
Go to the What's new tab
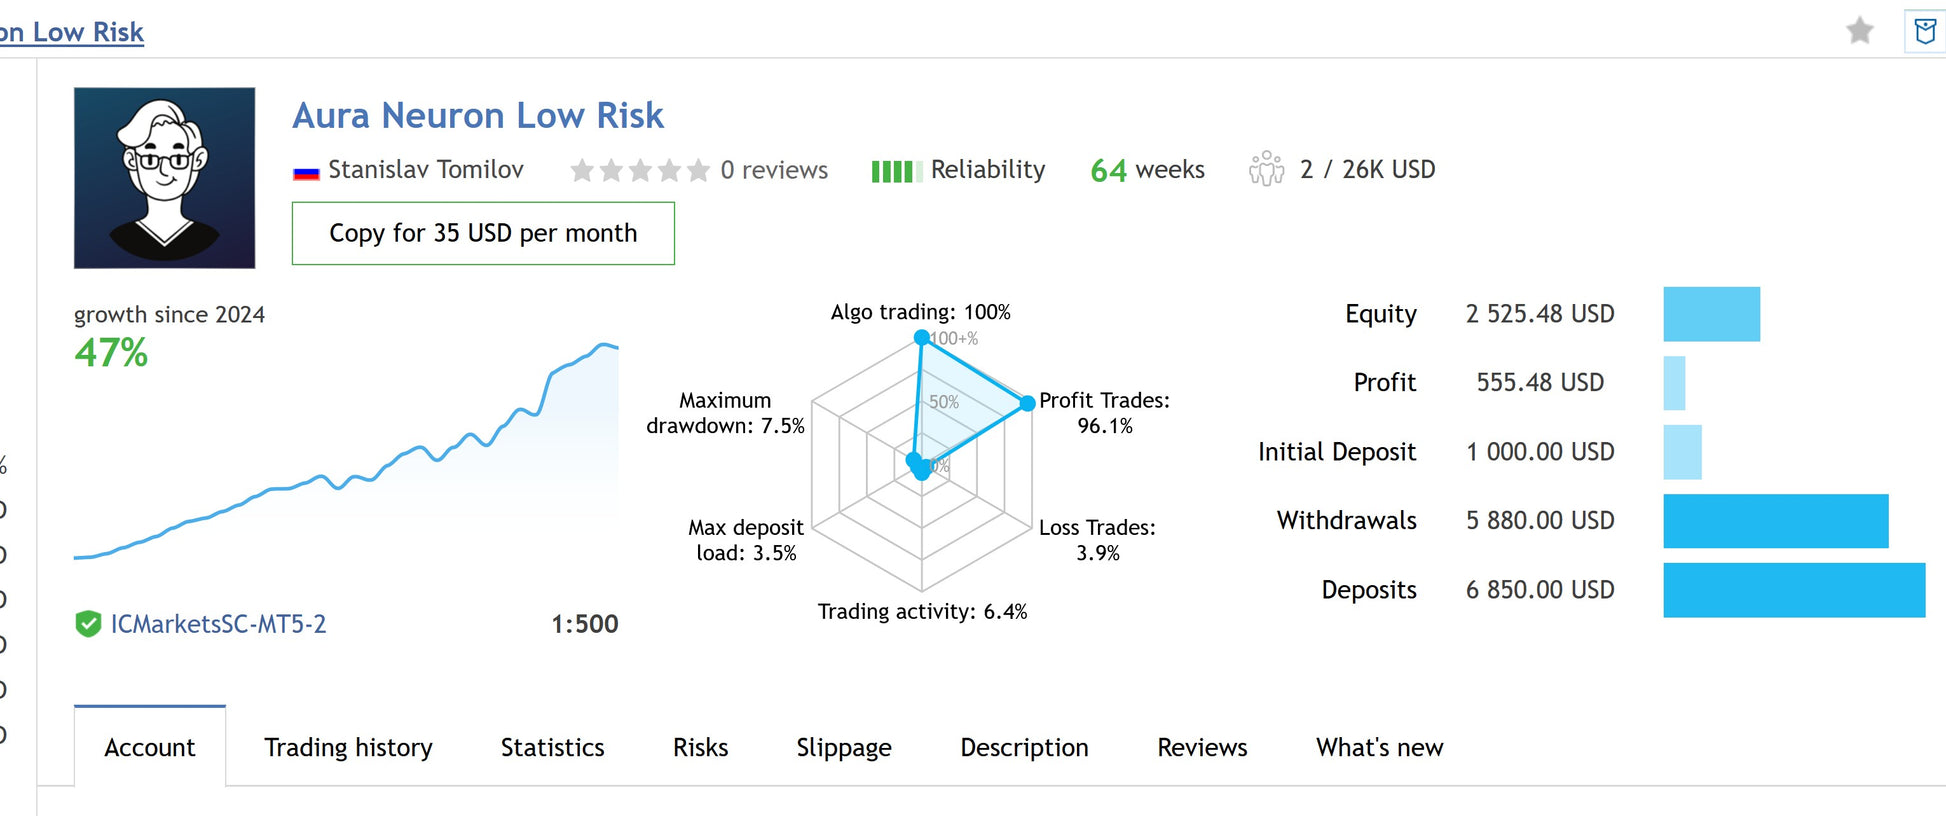click(1379, 747)
